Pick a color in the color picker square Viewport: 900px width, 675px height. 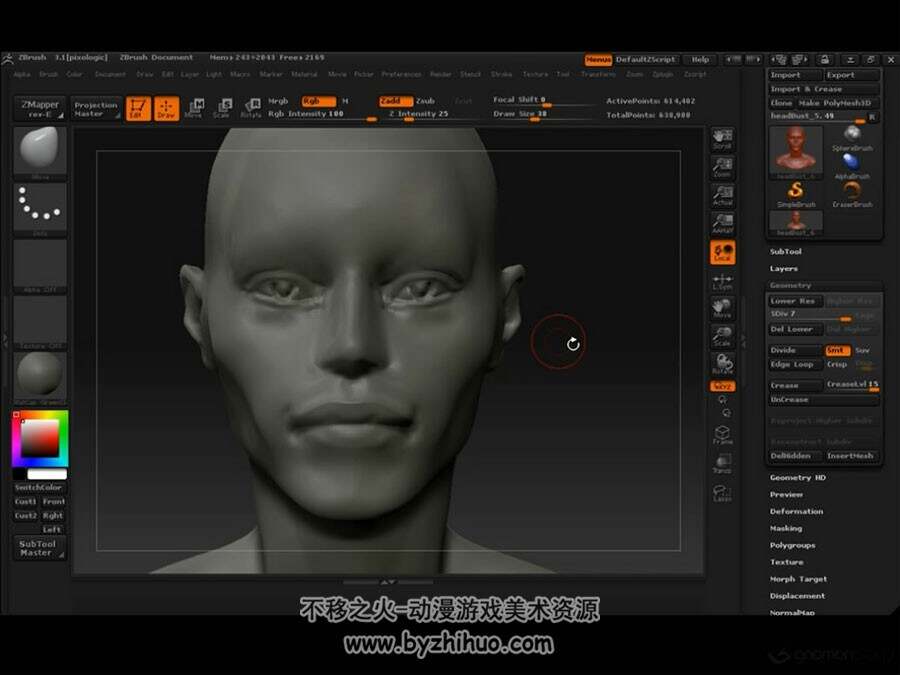tap(40, 438)
